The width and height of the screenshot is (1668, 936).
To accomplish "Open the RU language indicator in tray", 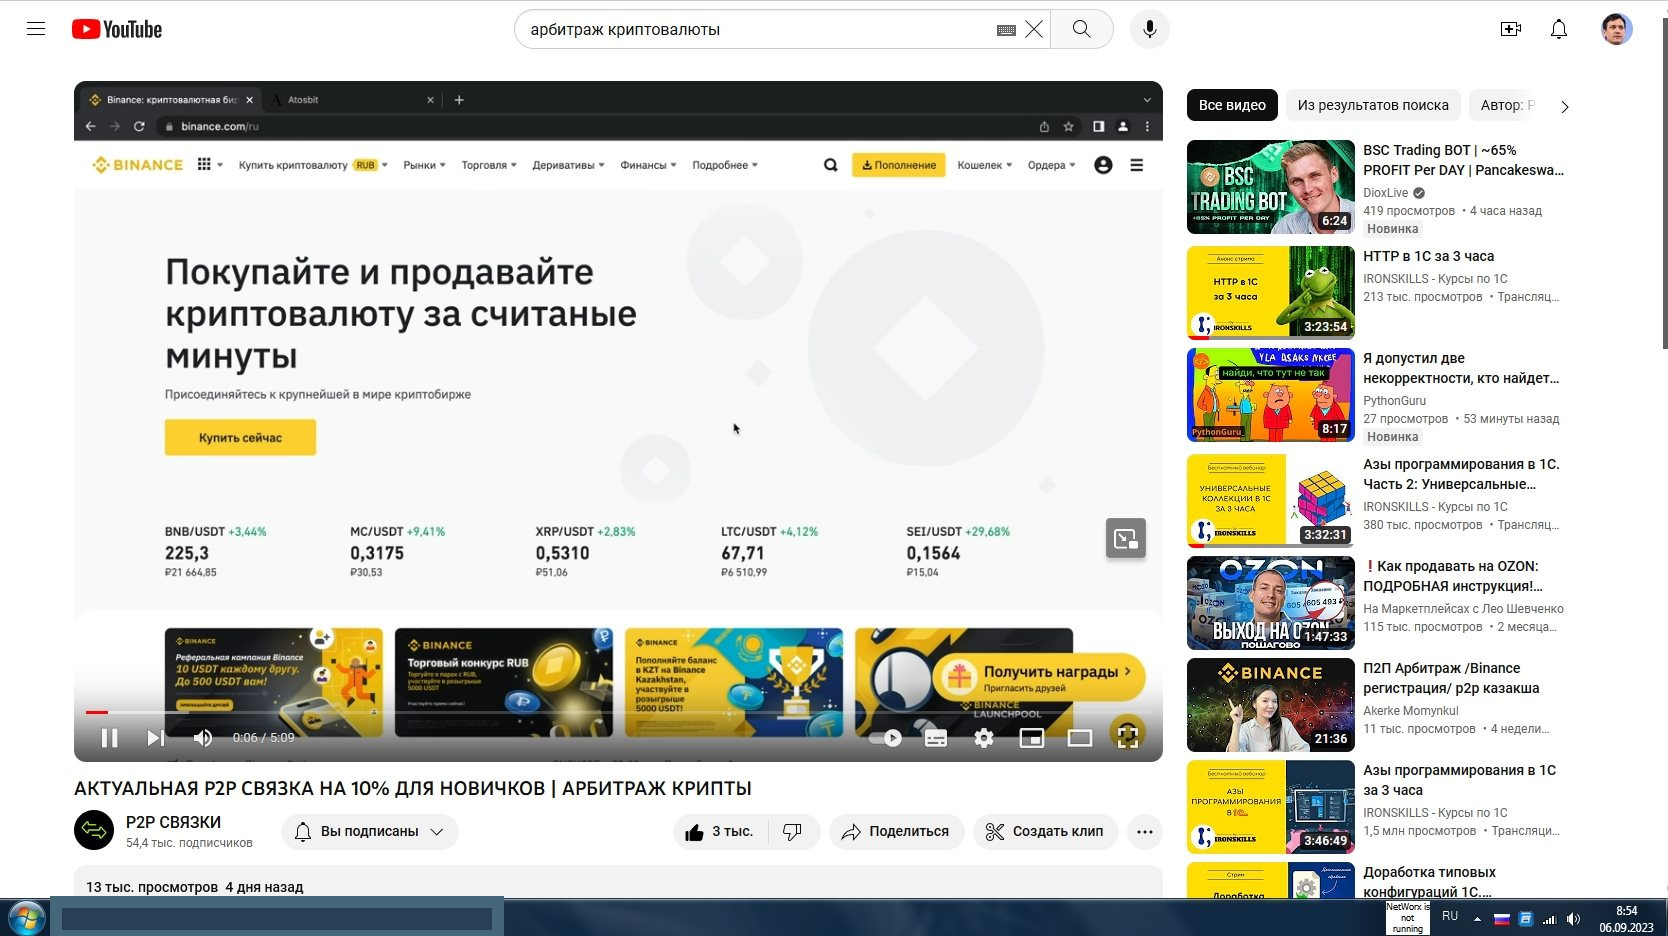I will click(x=1450, y=916).
